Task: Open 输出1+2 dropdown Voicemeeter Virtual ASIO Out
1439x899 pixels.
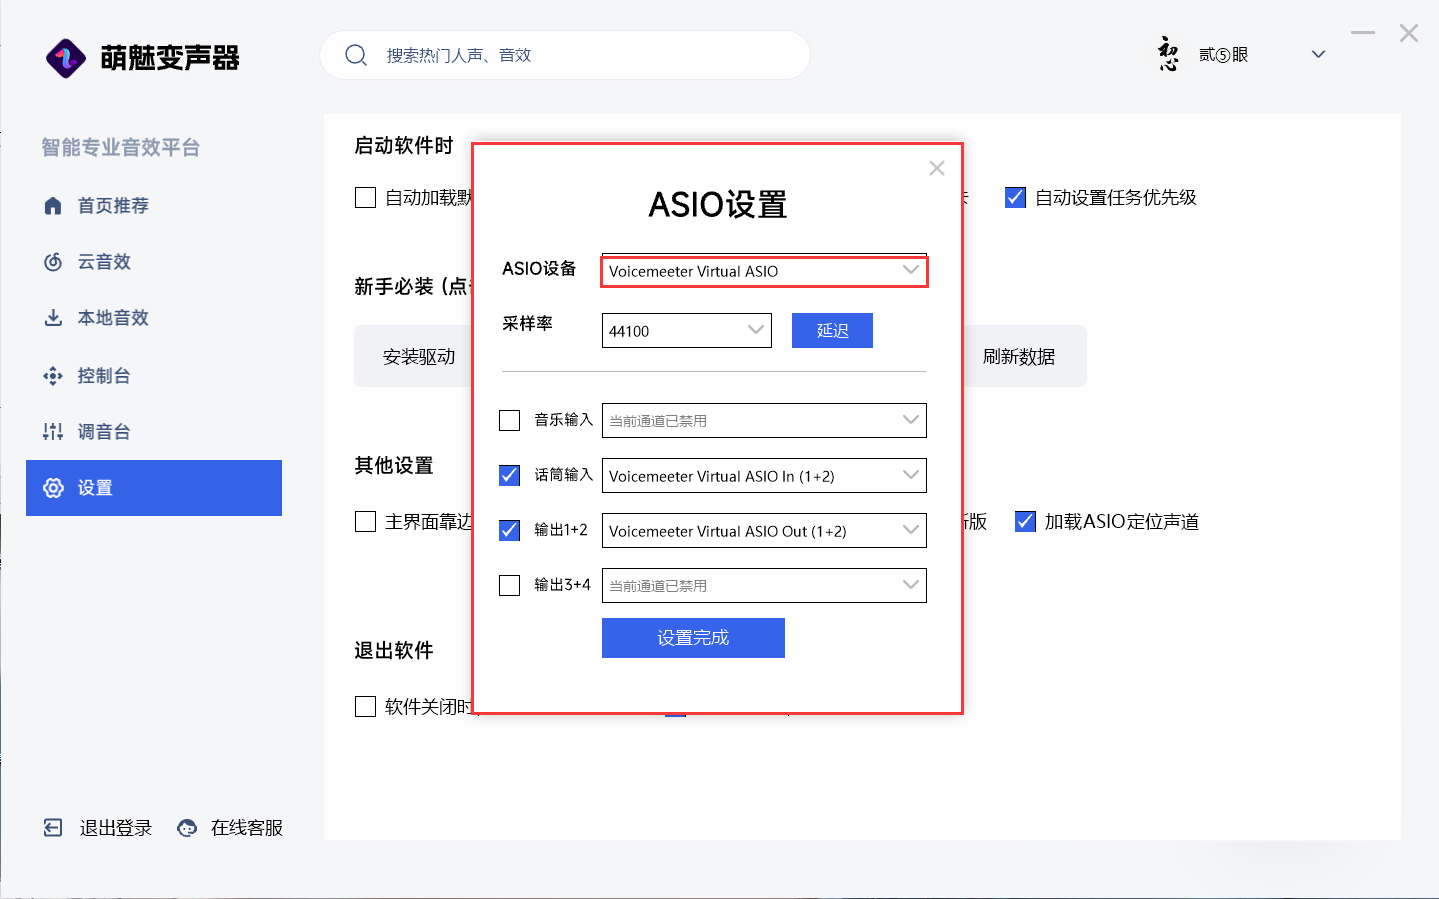Action: (764, 530)
